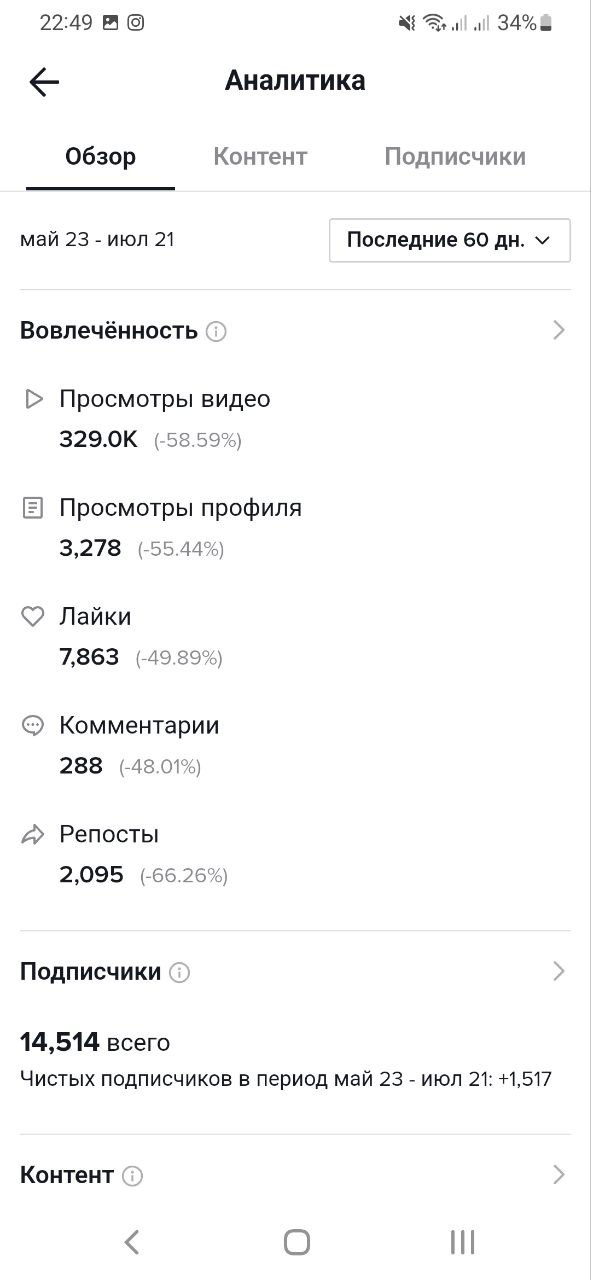Open info icon next to Вовлечённость
The image size is (591, 1280).
pyautogui.click(x=216, y=331)
